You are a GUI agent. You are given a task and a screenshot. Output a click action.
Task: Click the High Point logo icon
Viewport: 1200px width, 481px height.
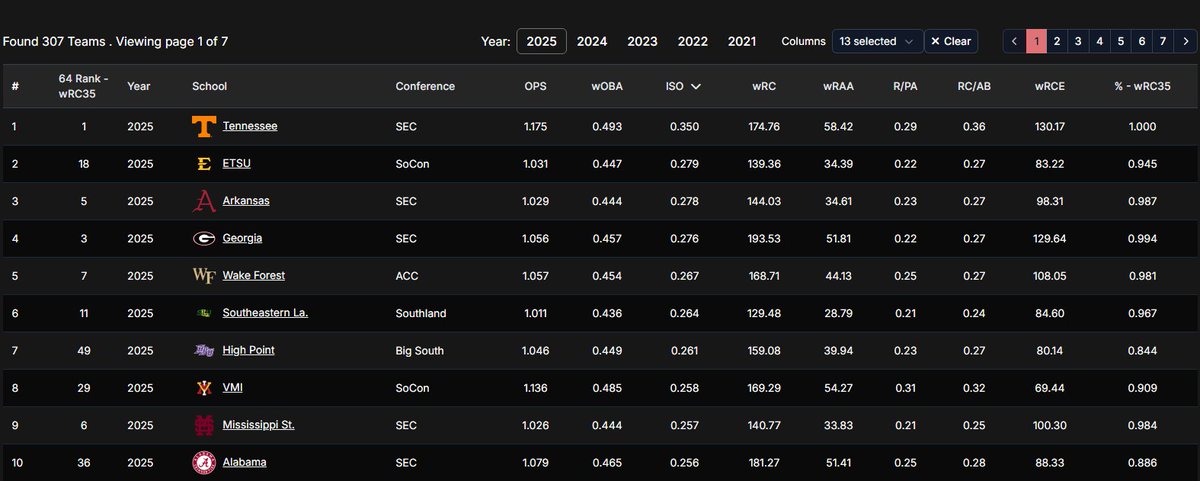[x=204, y=351]
